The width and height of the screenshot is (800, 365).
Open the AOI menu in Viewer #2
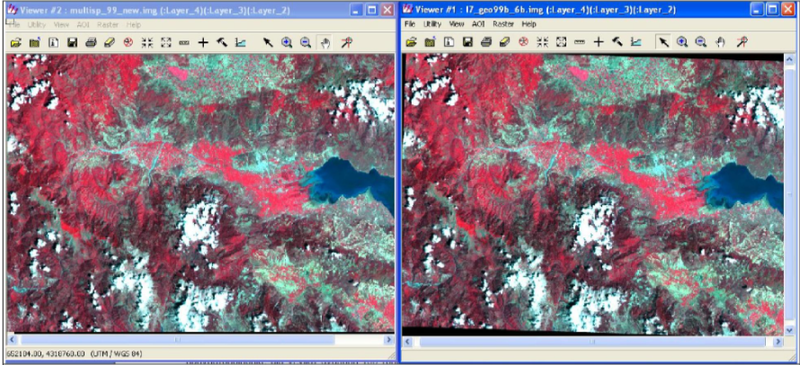pyautogui.click(x=83, y=25)
